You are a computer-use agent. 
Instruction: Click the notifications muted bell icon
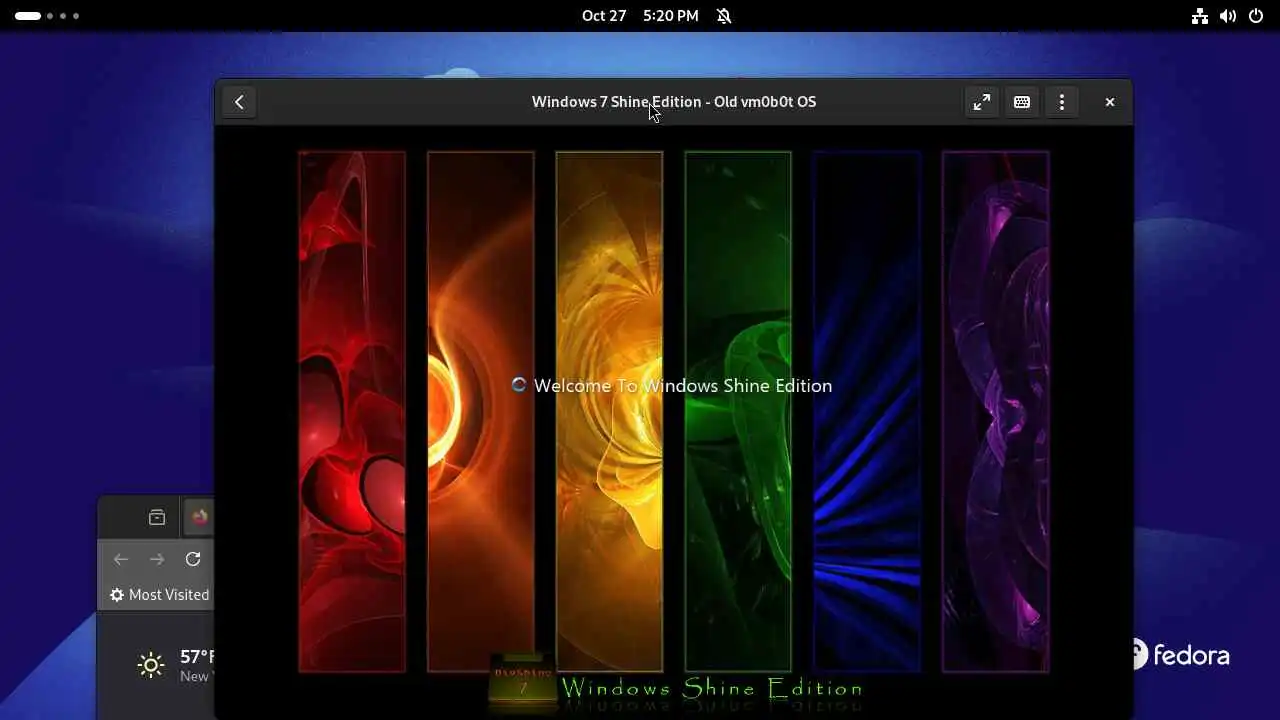click(x=724, y=16)
